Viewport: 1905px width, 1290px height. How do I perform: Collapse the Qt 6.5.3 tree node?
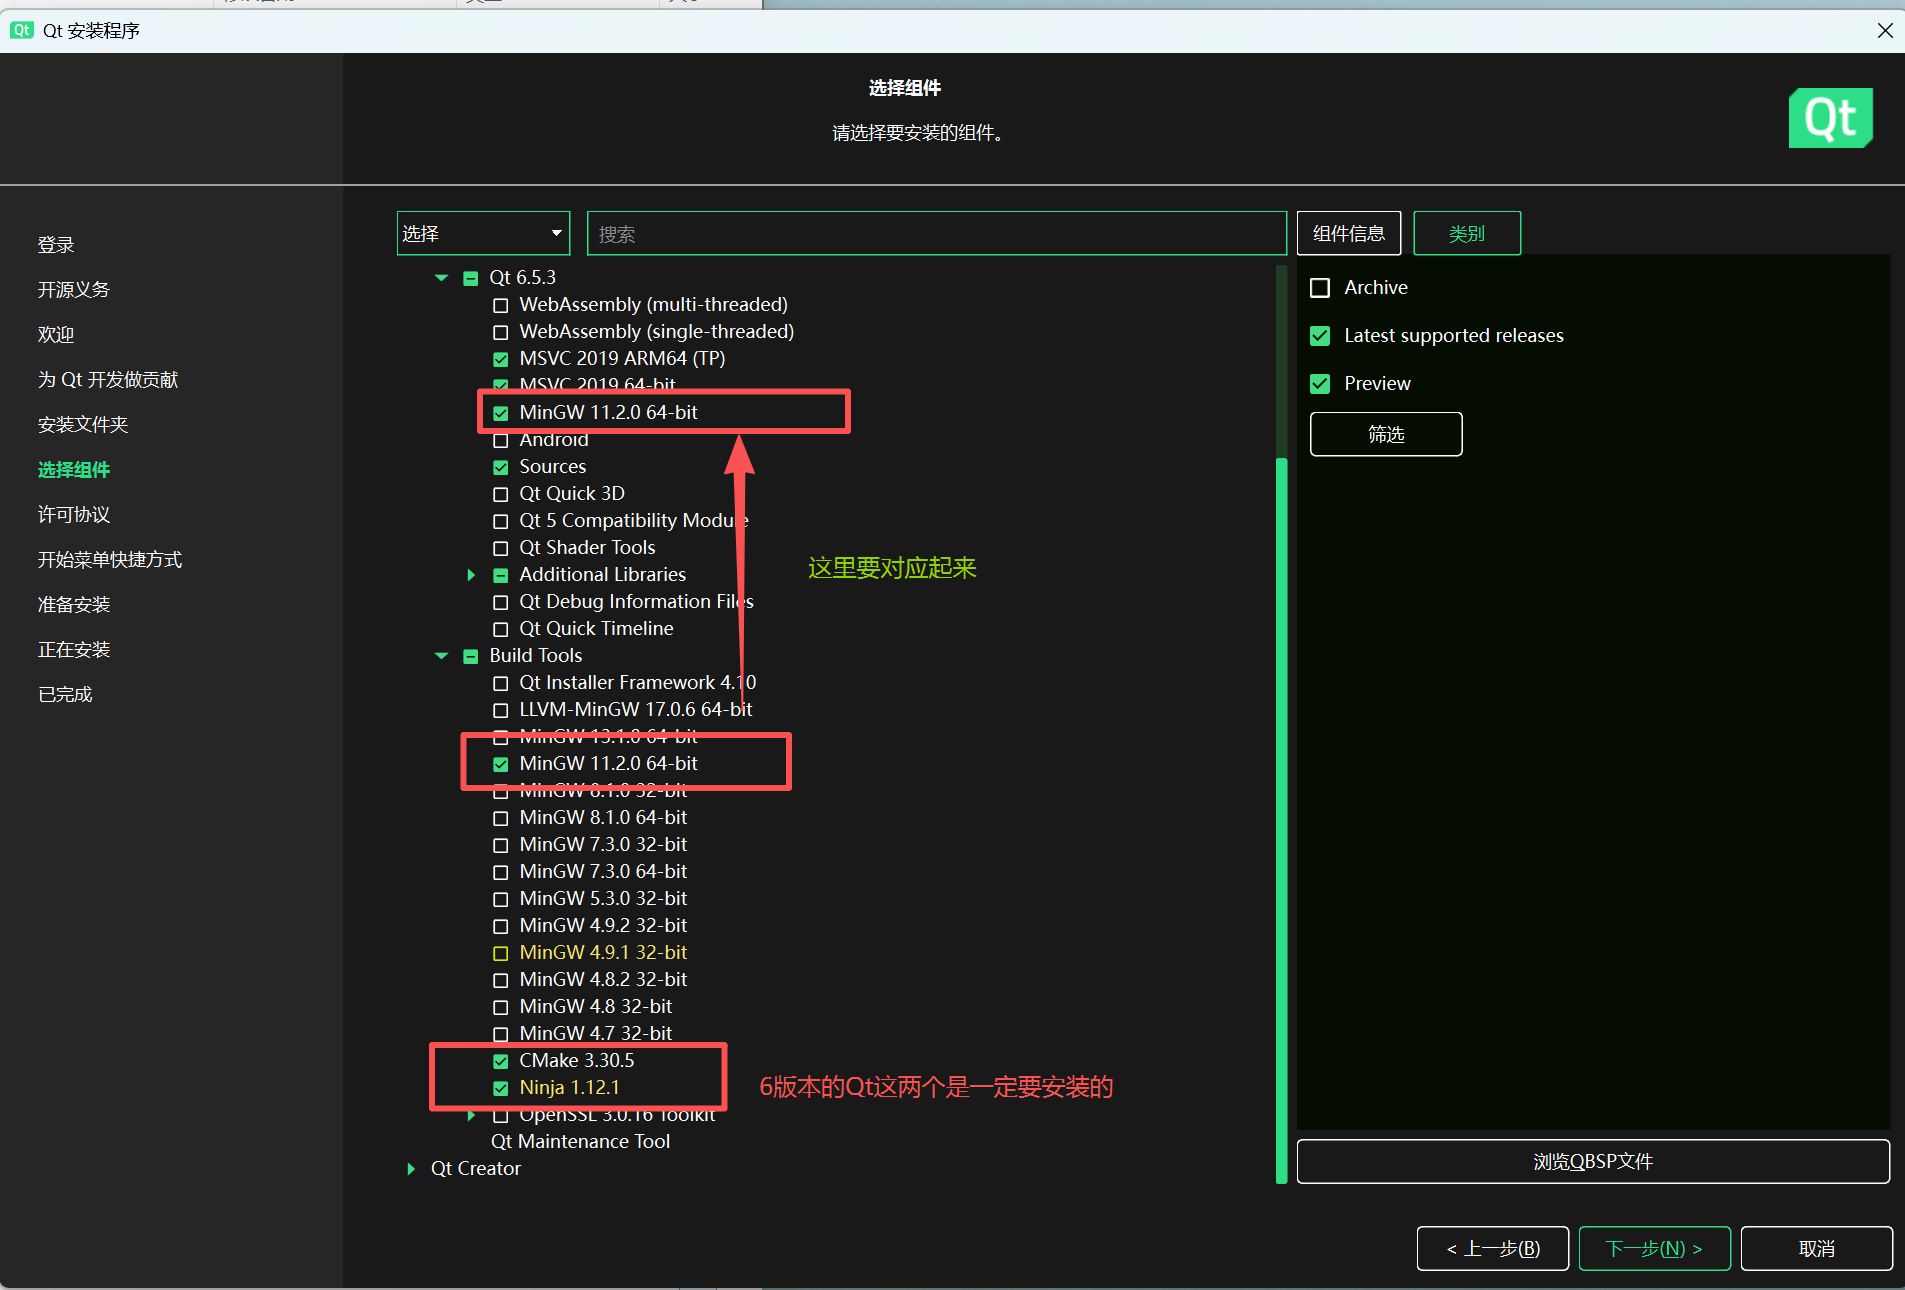click(441, 278)
